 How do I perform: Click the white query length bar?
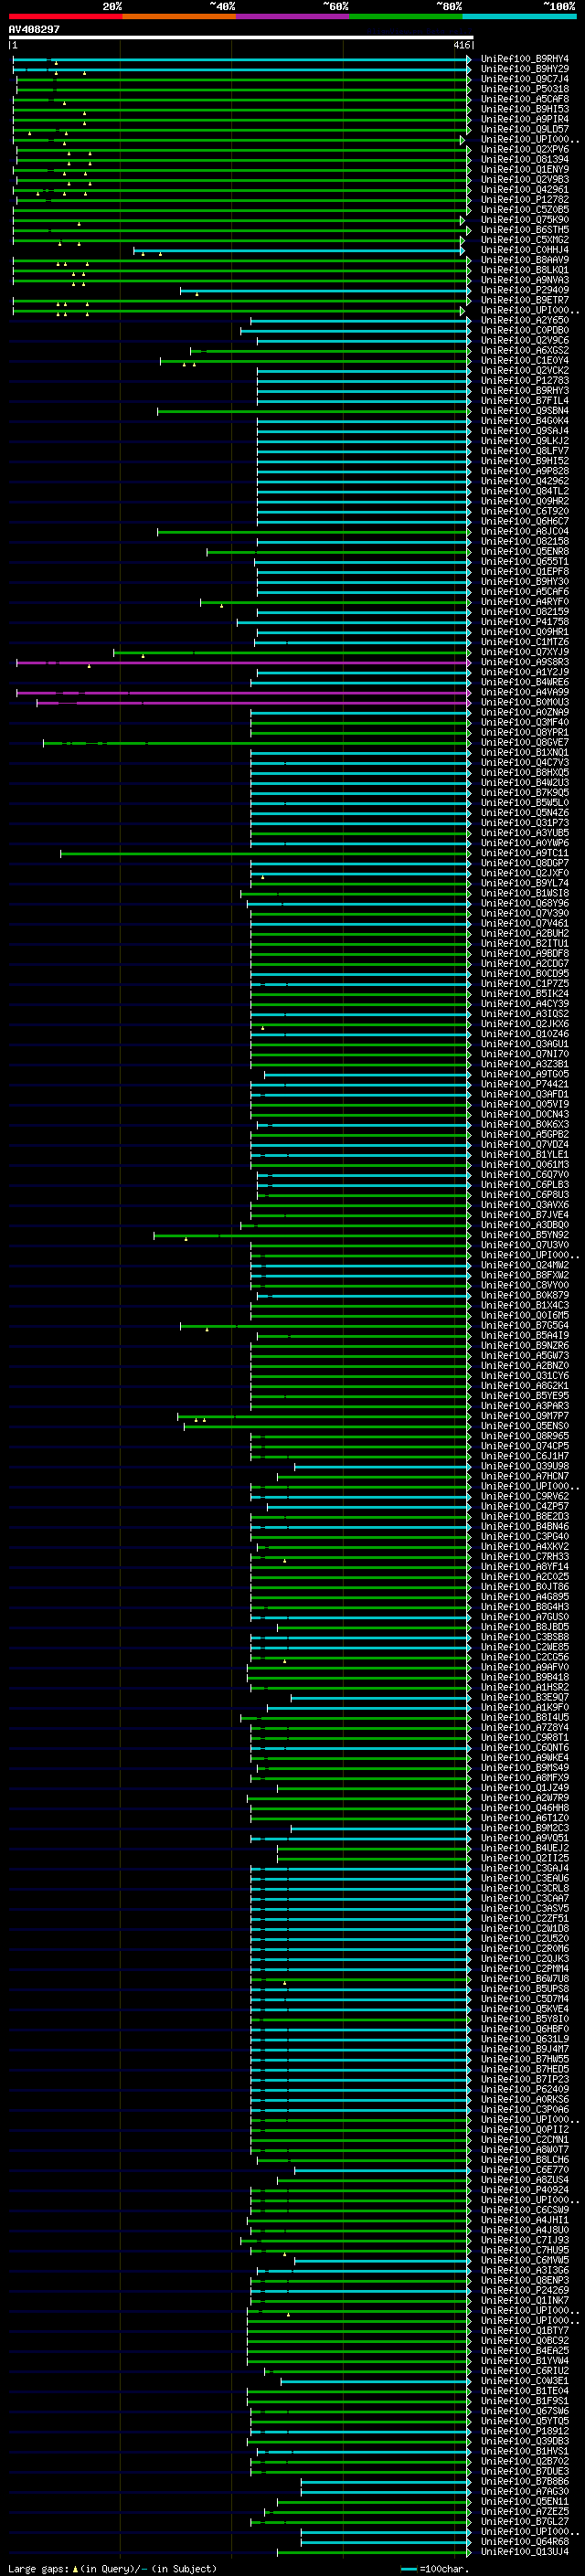(241, 37)
